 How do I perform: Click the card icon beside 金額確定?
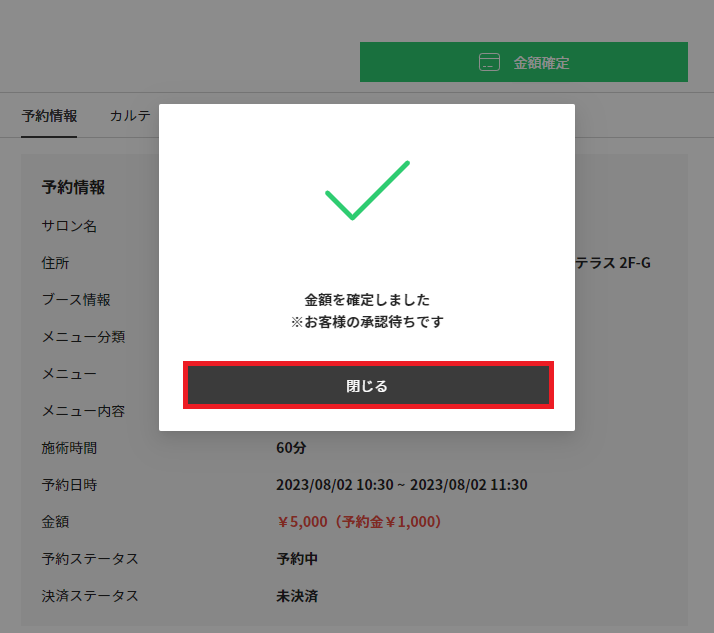pos(489,62)
